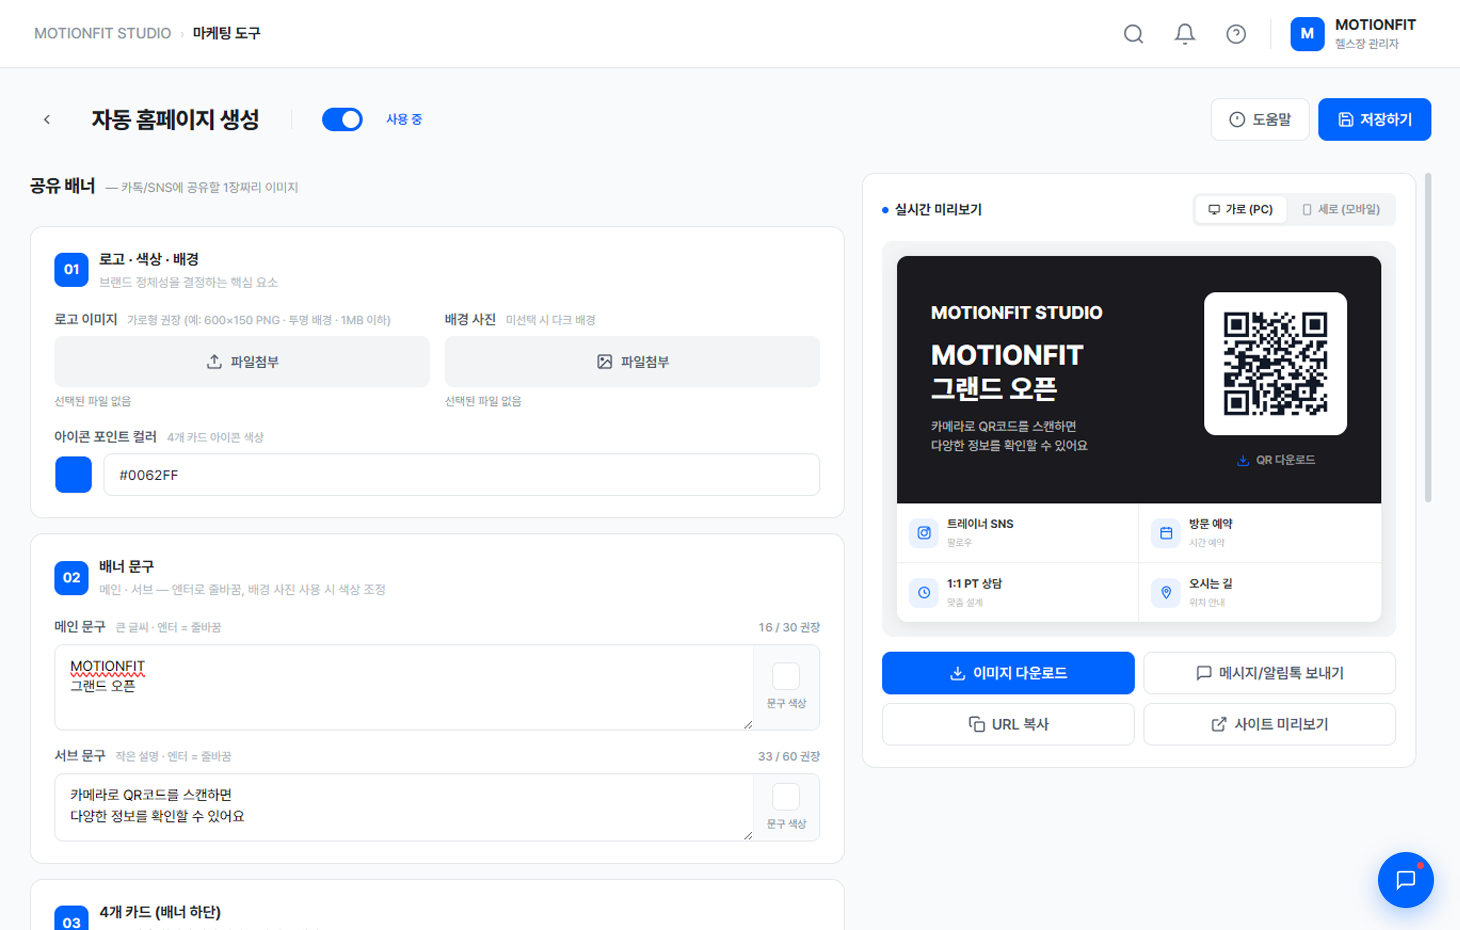Viewport: 1460px width, 930px height.
Task: Open the blue icon point color swatch
Action: [x=73, y=475]
